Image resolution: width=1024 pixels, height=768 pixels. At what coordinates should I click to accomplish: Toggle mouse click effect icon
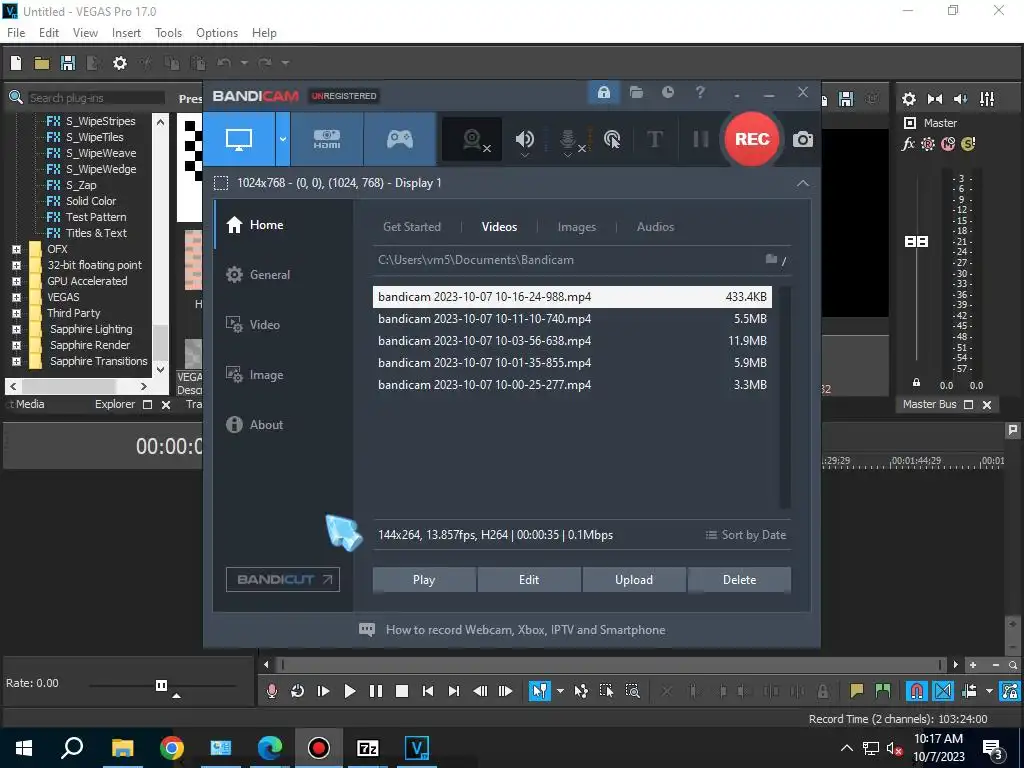612,139
